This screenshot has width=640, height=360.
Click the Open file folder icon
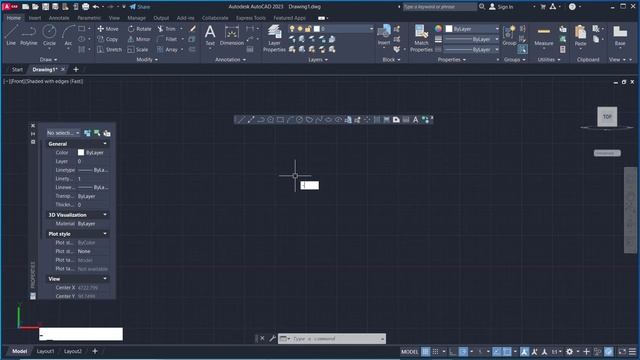click(x=35, y=7)
